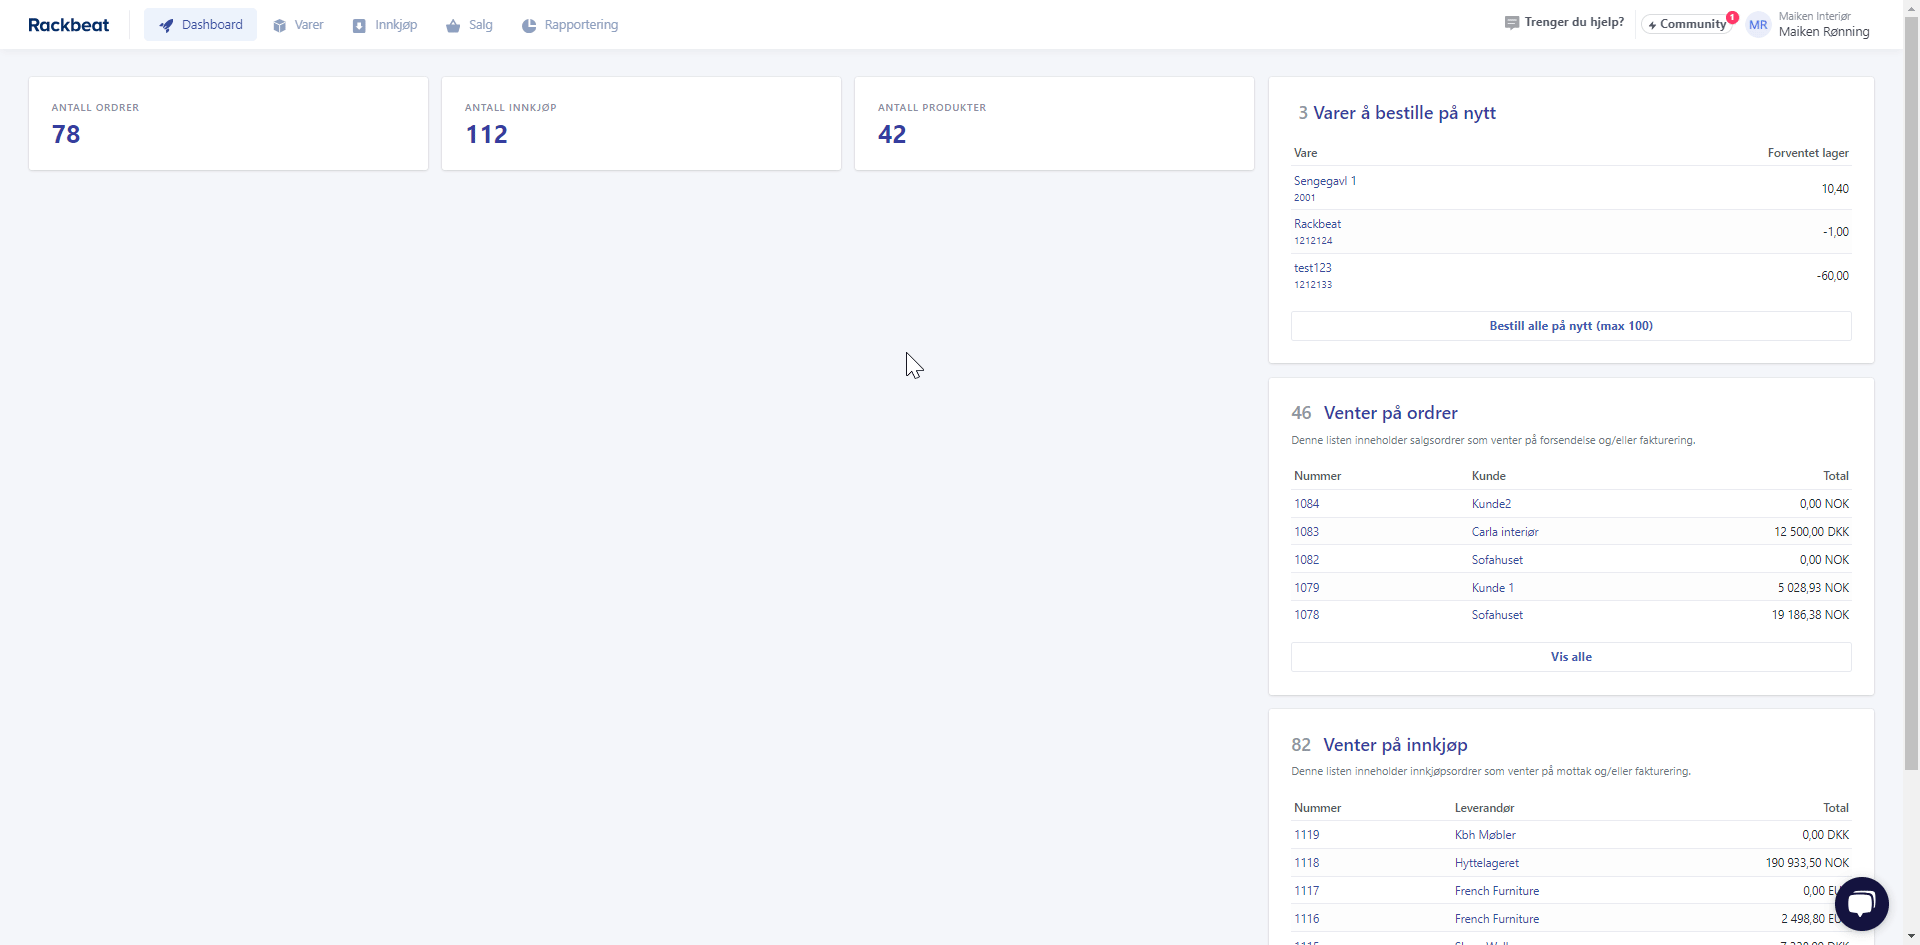Click the MR profile avatar

pyautogui.click(x=1759, y=24)
